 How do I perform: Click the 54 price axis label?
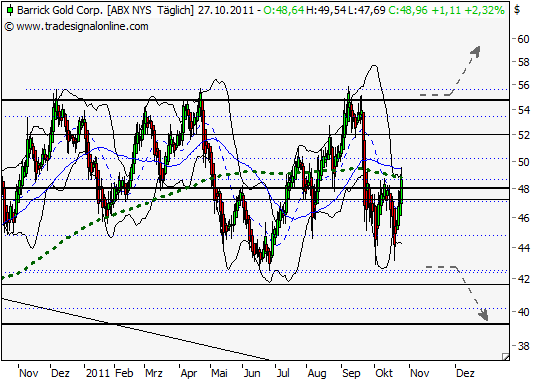523,110
